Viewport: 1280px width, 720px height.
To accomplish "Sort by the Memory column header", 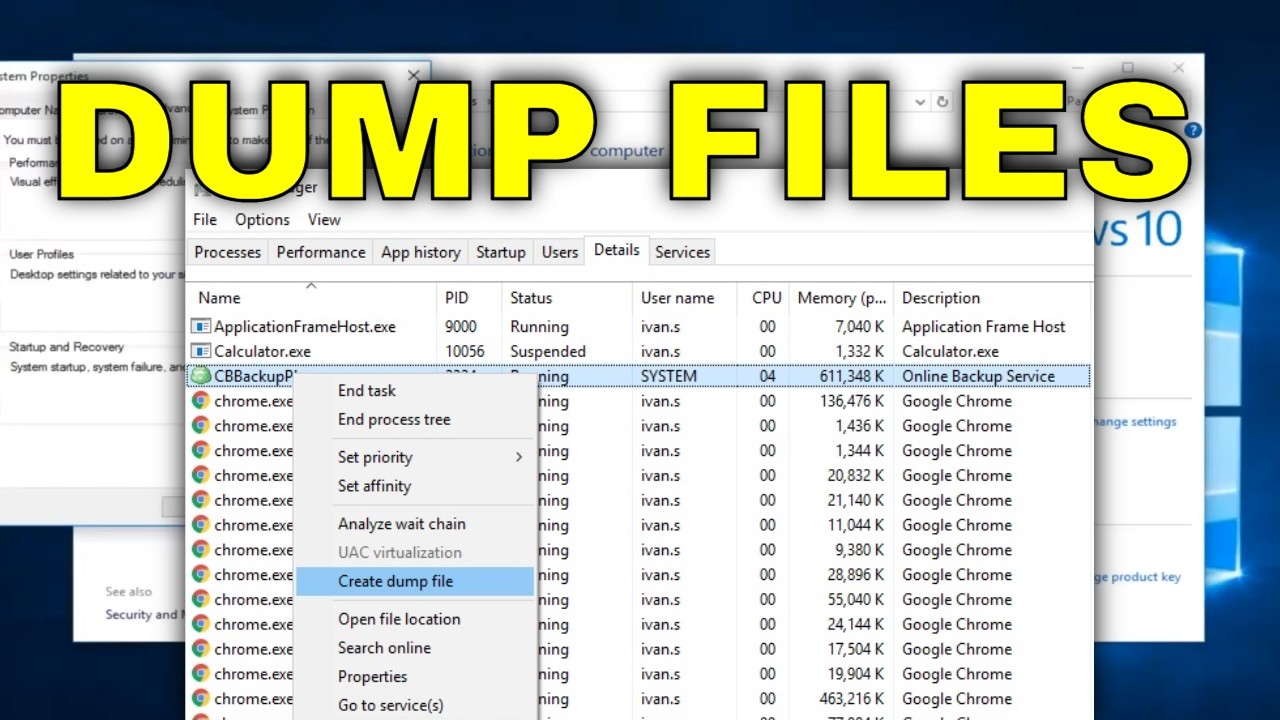I will tap(842, 297).
